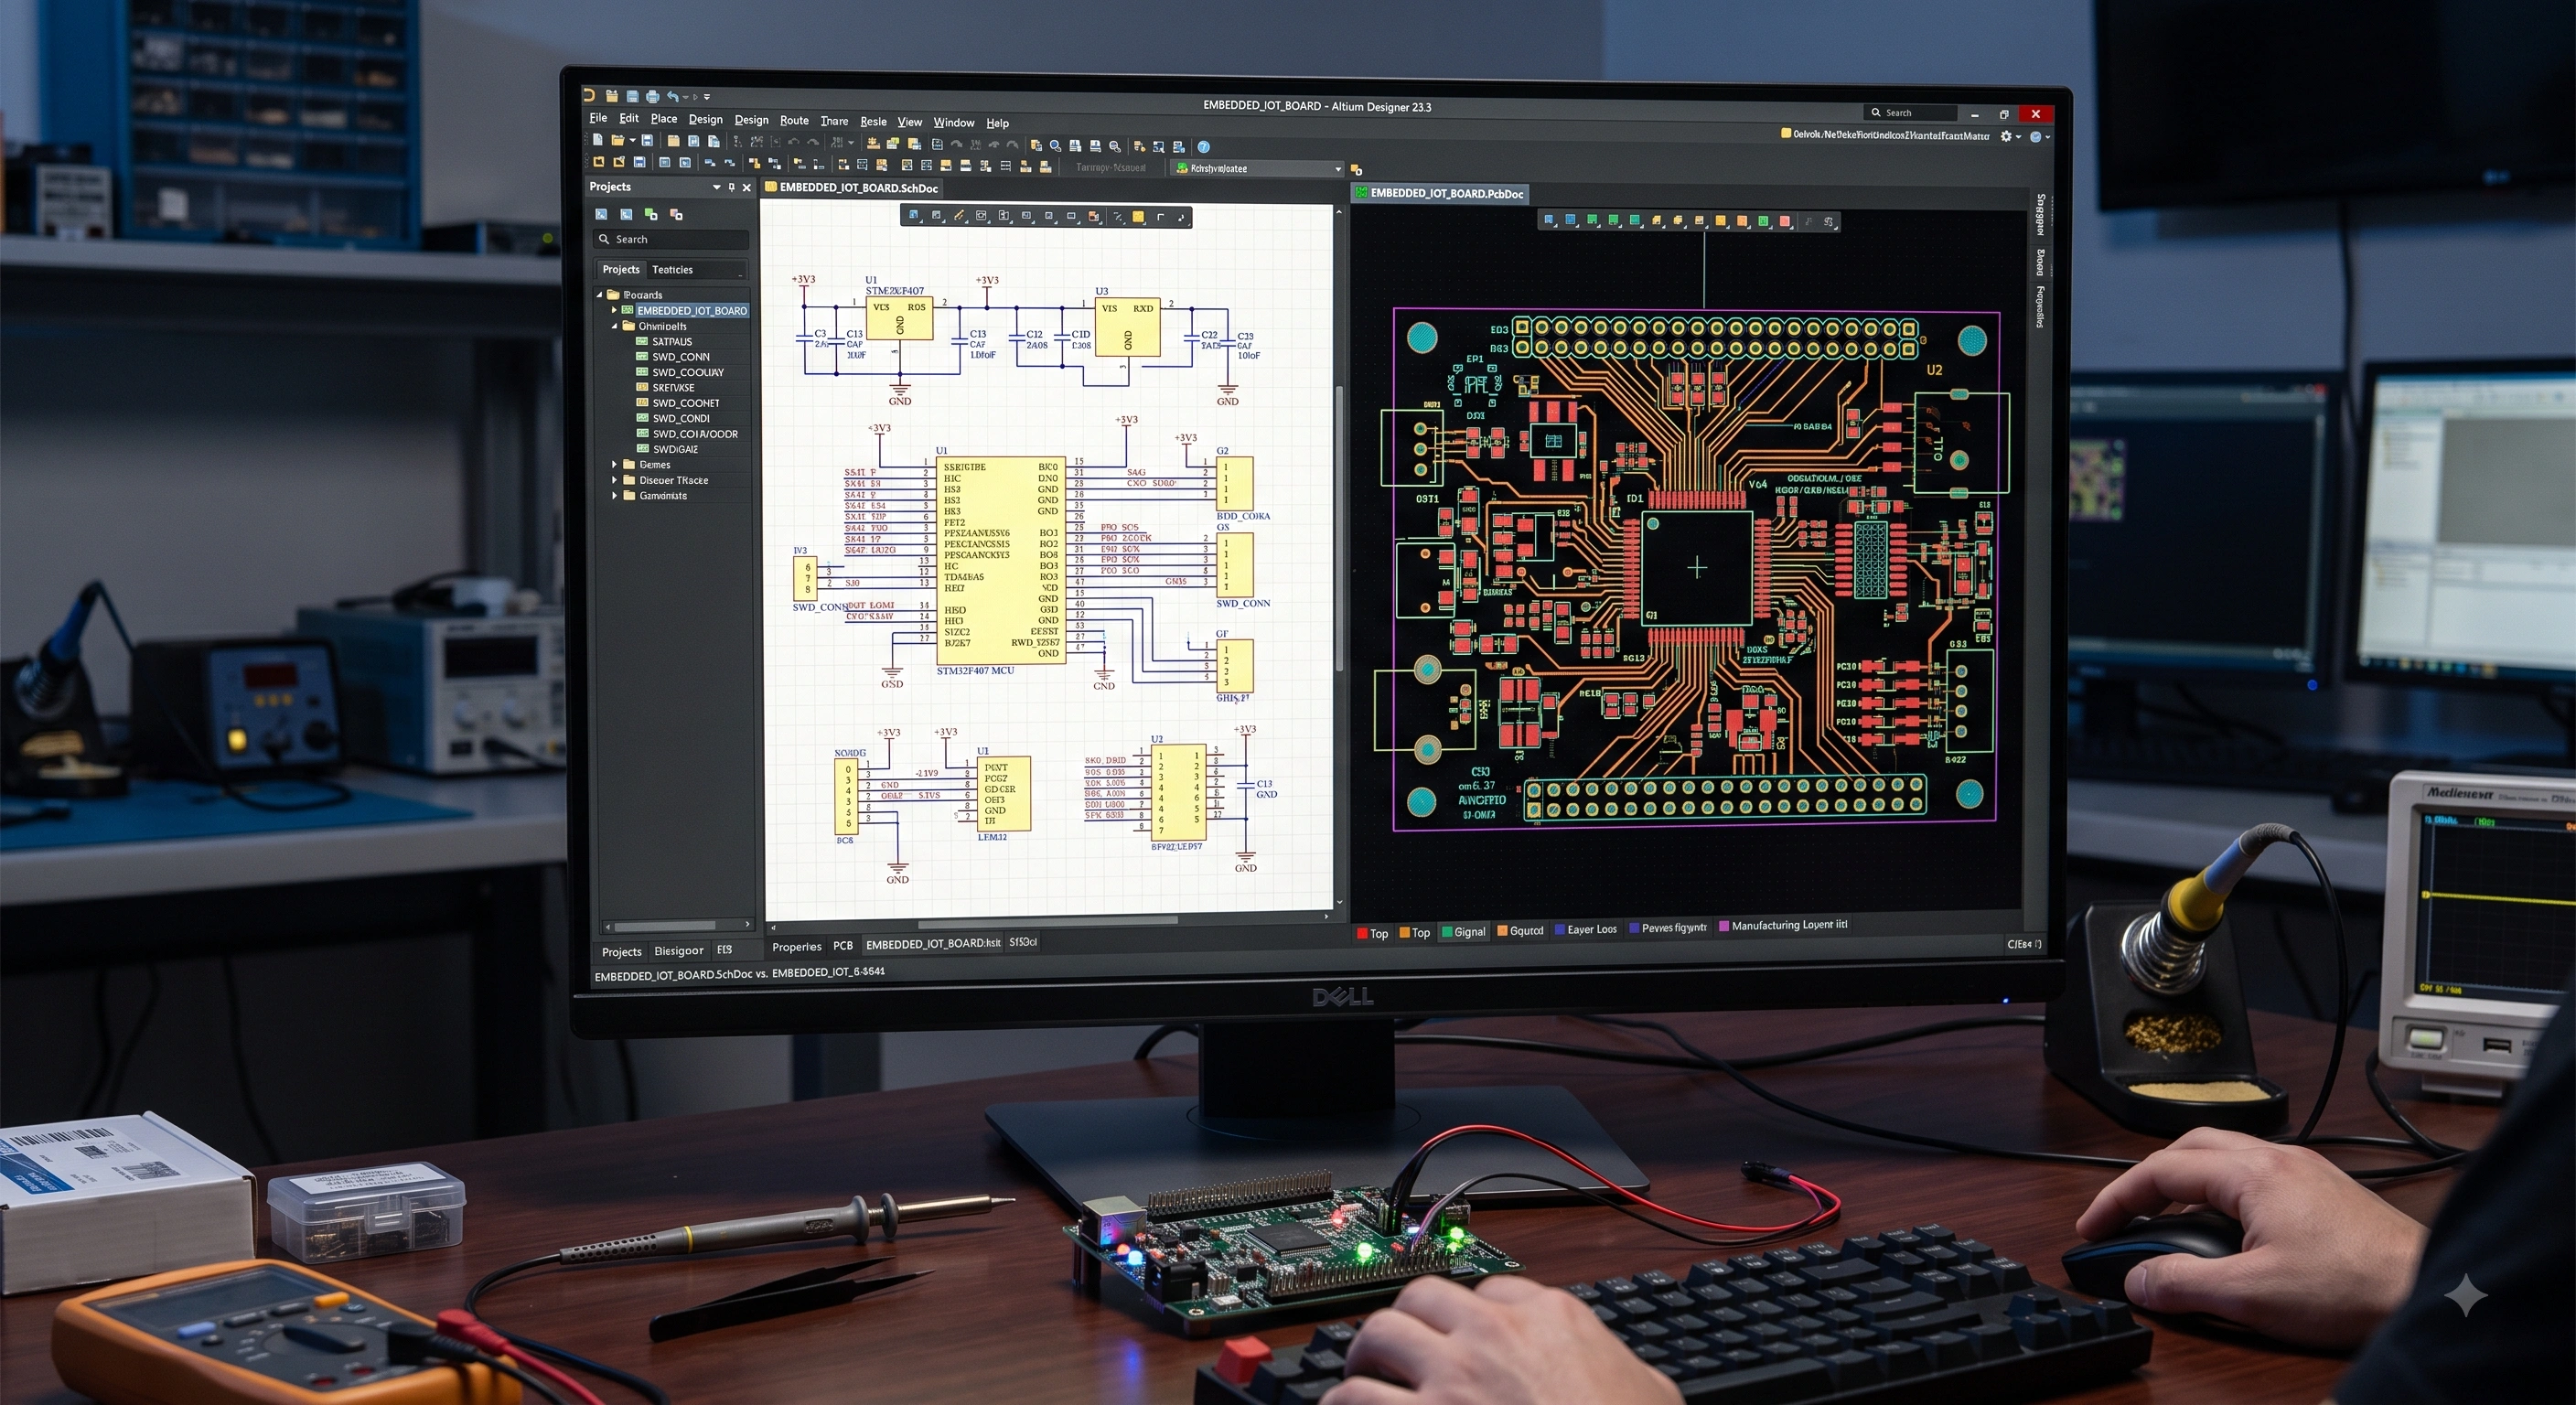
Task: Click the red icon in PCB active bar
Action: (x=1785, y=222)
